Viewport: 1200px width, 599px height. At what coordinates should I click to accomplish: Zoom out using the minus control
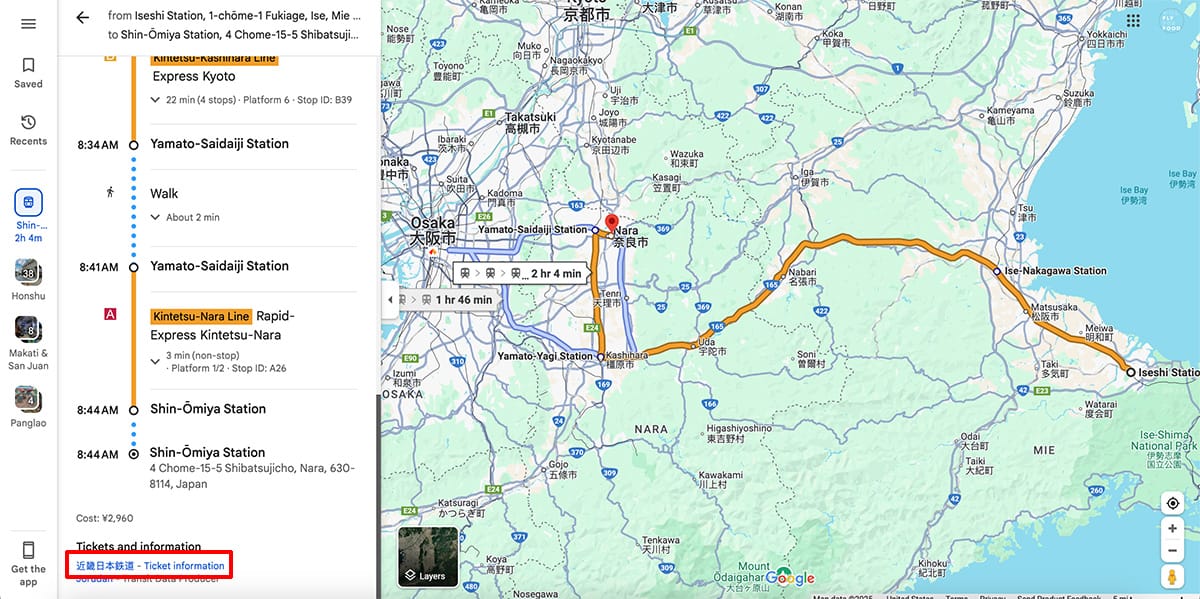click(1172, 549)
